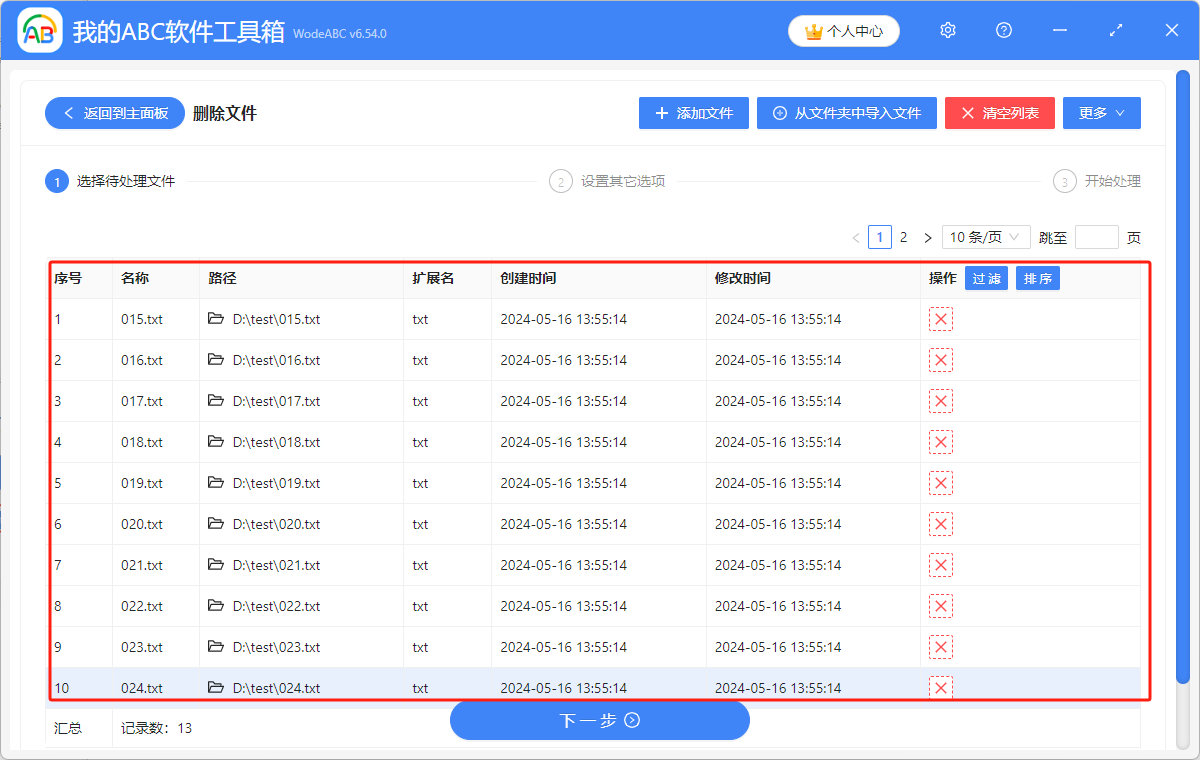Click the red X for 024.txt
Viewport: 1200px width, 760px height.
(940, 687)
